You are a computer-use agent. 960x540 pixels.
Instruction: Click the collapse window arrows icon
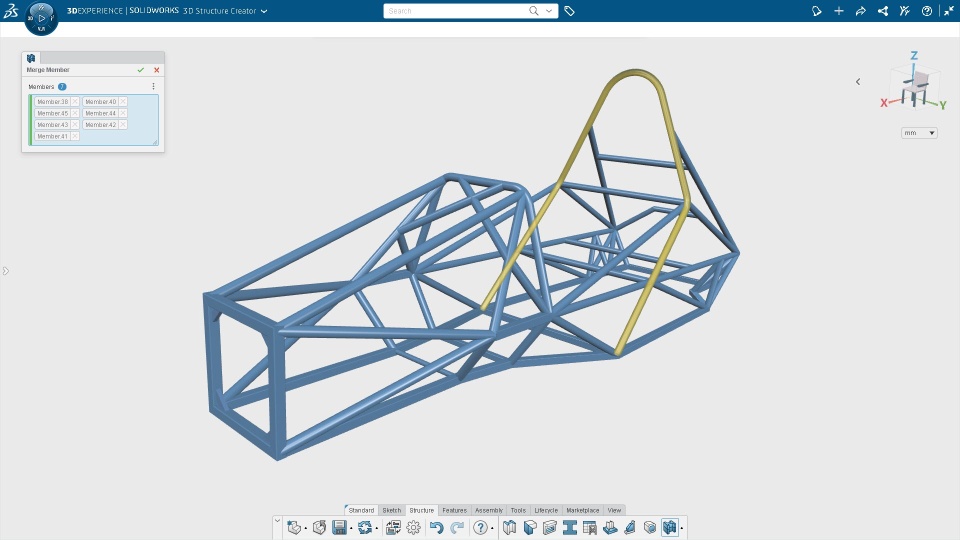click(x=948, y=11)
